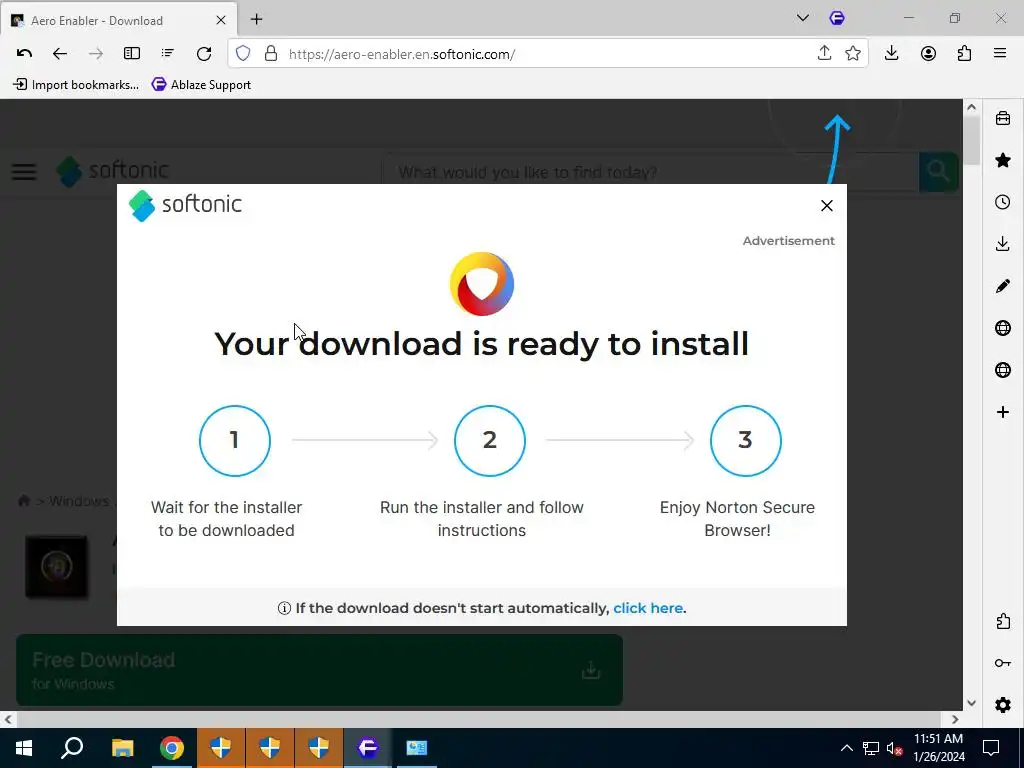Screen dimensions: 1024x768
Task: Switch to Ablaze browser taskbar icon
Action: [368, 748]
